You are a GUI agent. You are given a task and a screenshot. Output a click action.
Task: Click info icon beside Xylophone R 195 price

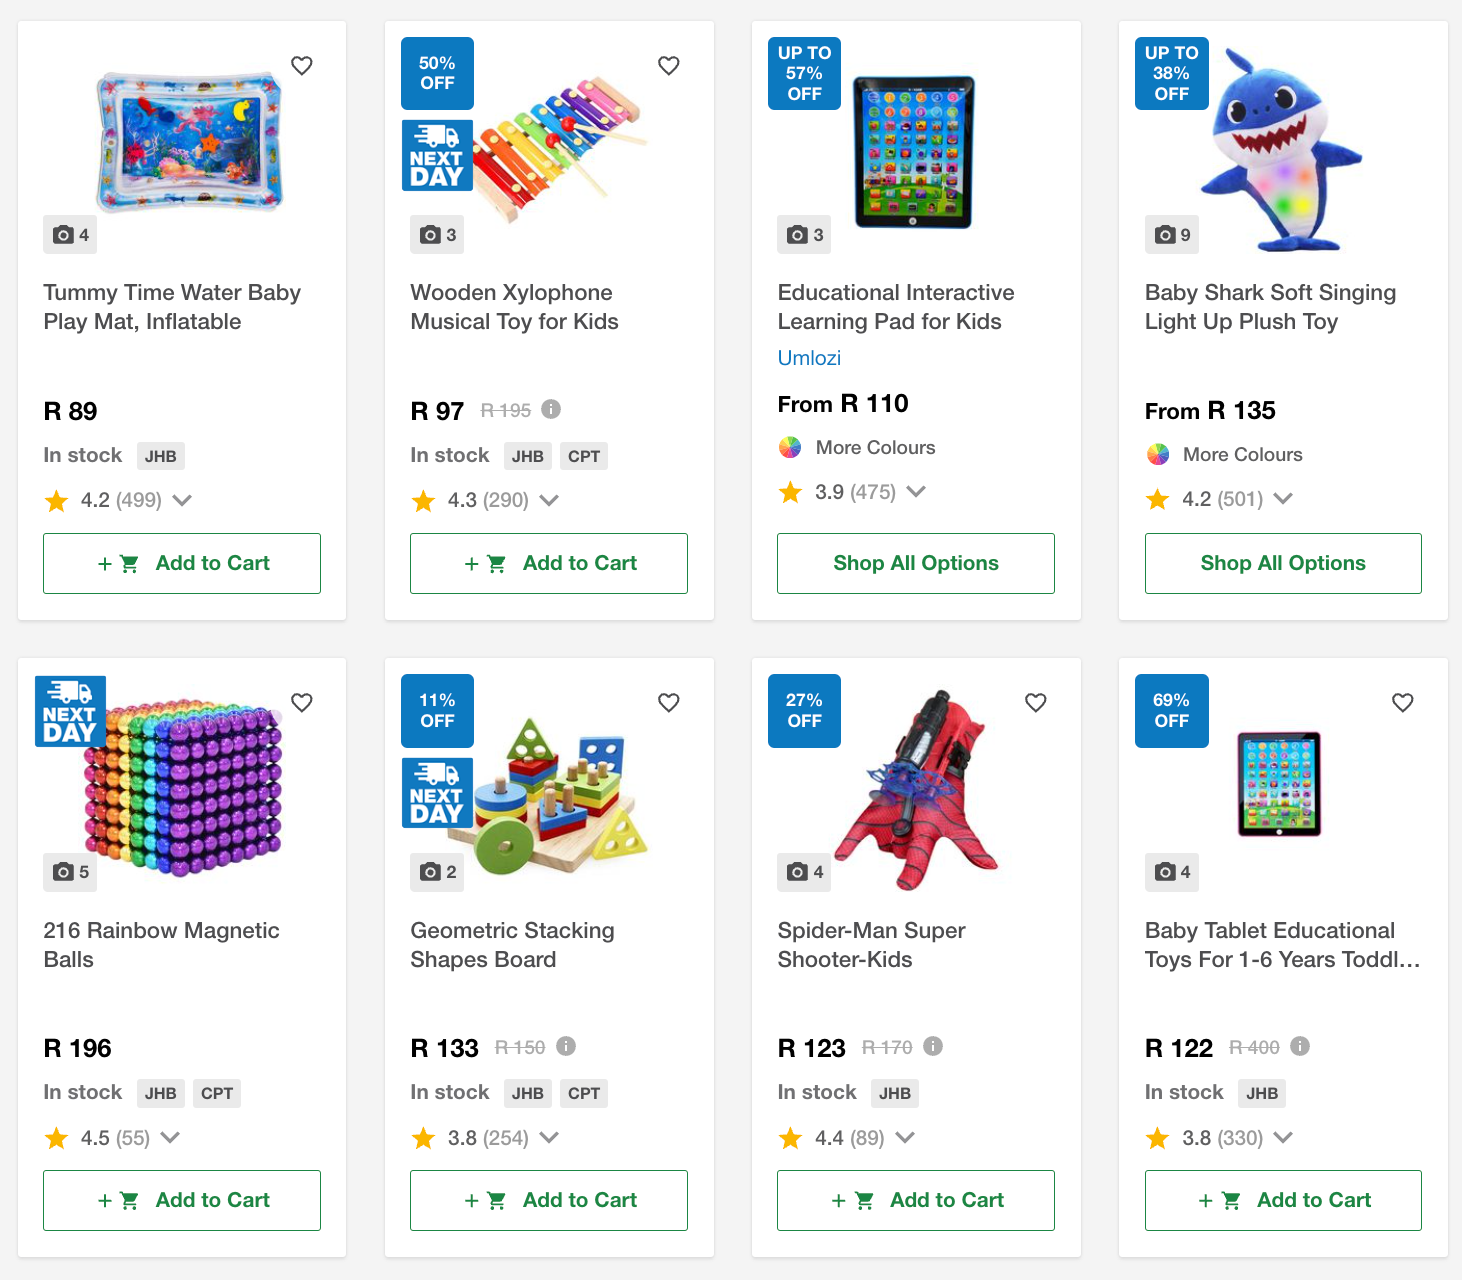coord(551,409)
